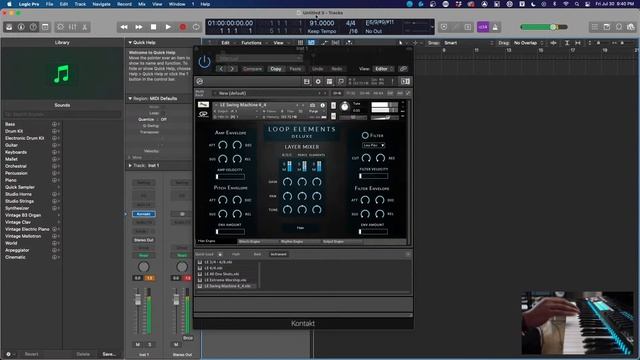Toggle the Filter enable circle in Loop Elements
The width and height of the screenshot is (640, 360).
(x=365, y=135)
